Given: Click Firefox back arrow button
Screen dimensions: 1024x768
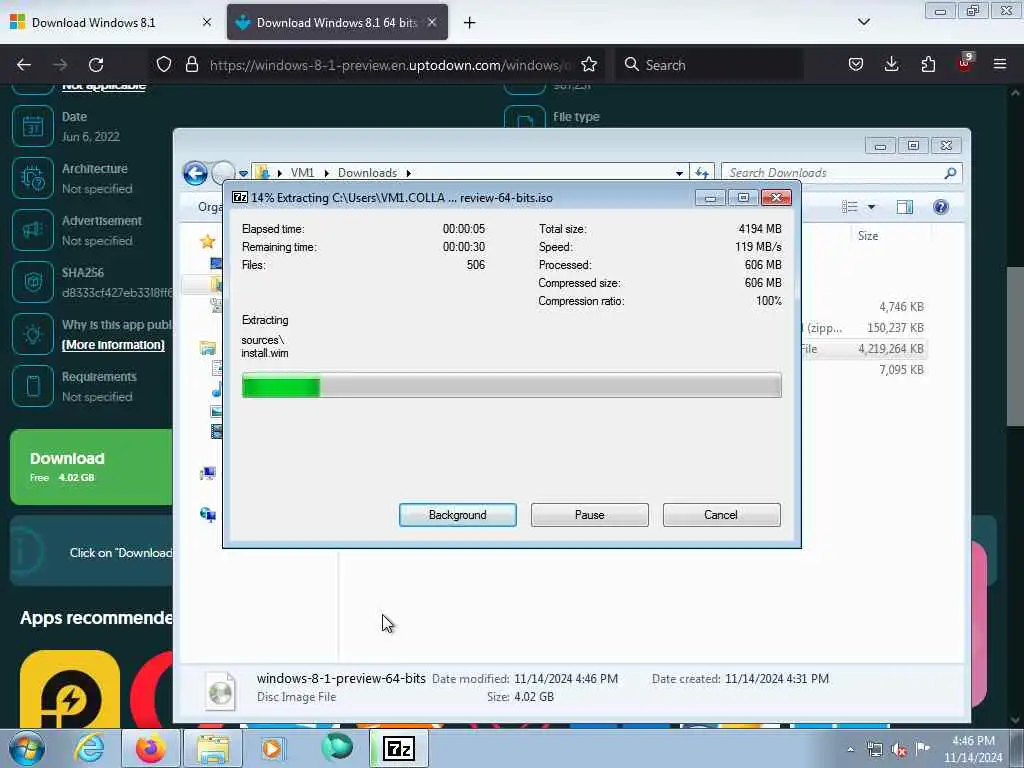Looking at the screenshot, I should pyautogui.click(x=24, y=65).
